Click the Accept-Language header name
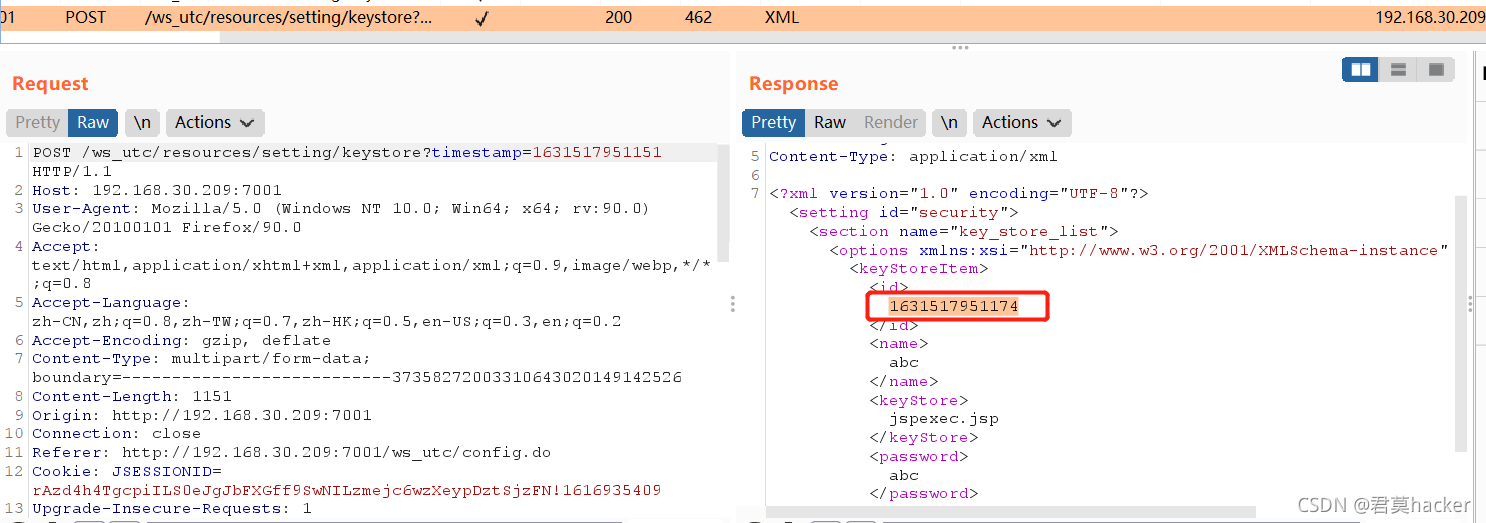1486x523 pixels. pyautogui.click(x=111, y=303)
